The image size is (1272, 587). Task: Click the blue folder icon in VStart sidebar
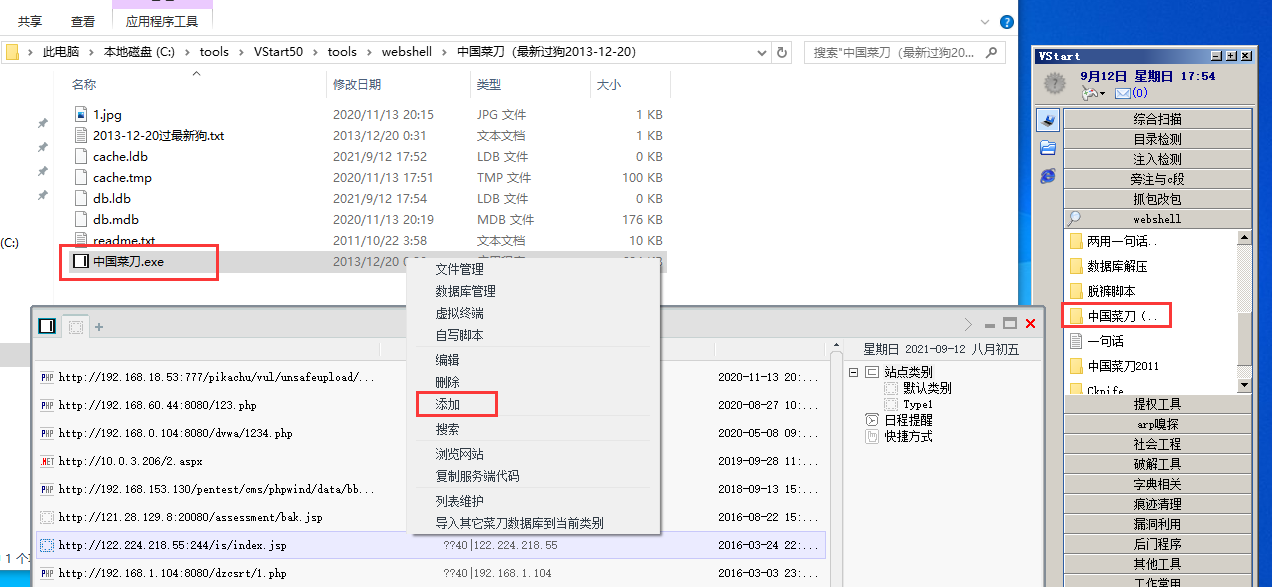pyautogui.click(x=1047, y=148)
